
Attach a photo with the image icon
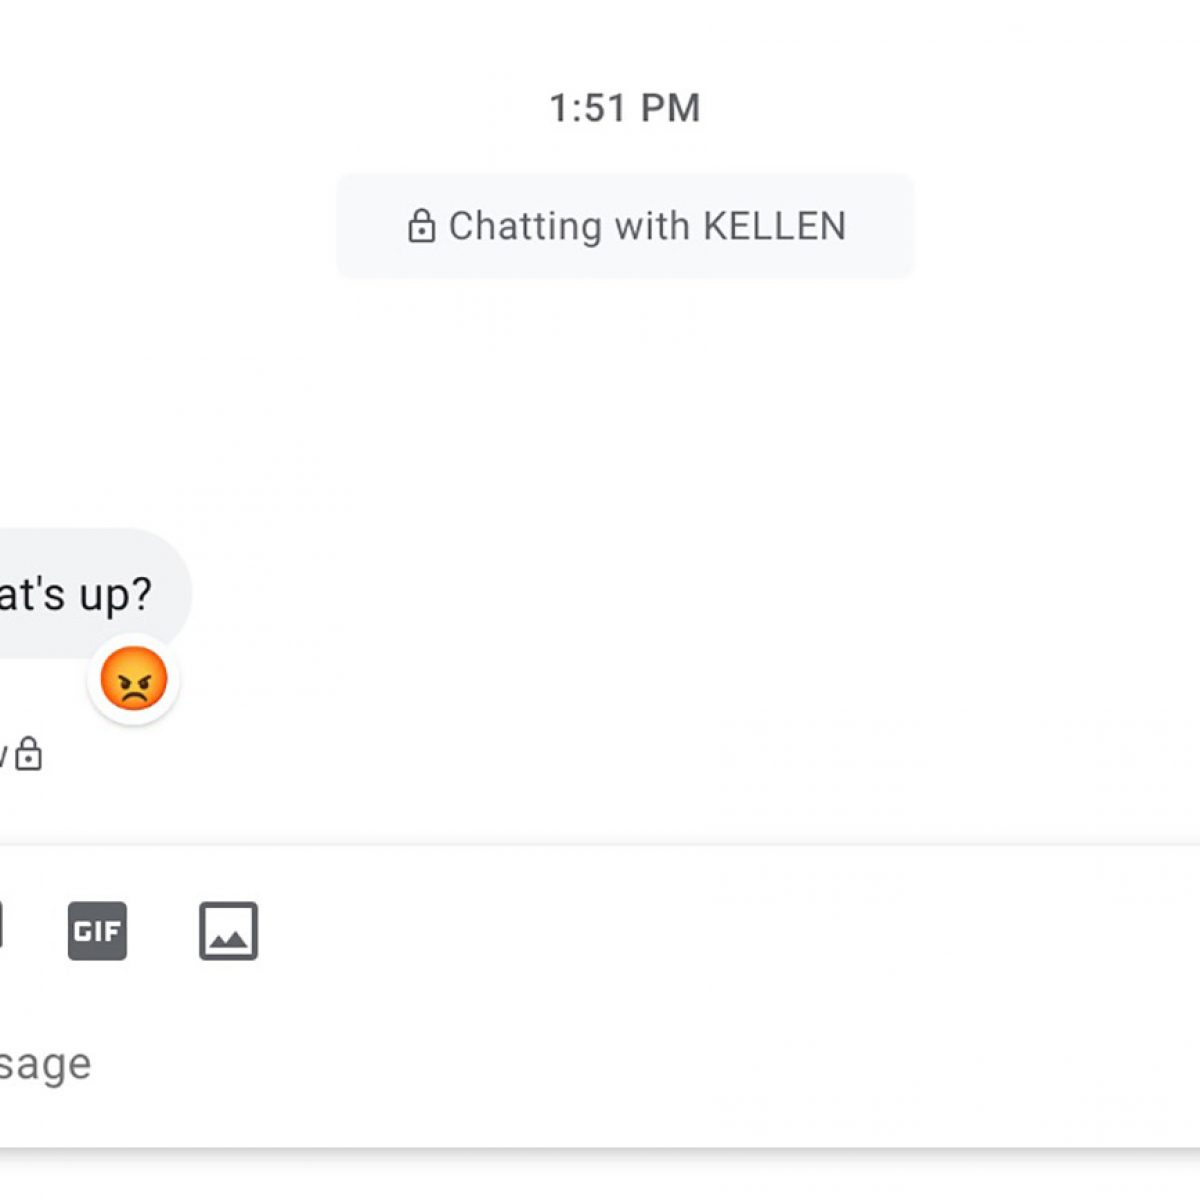tap(228, 931)
